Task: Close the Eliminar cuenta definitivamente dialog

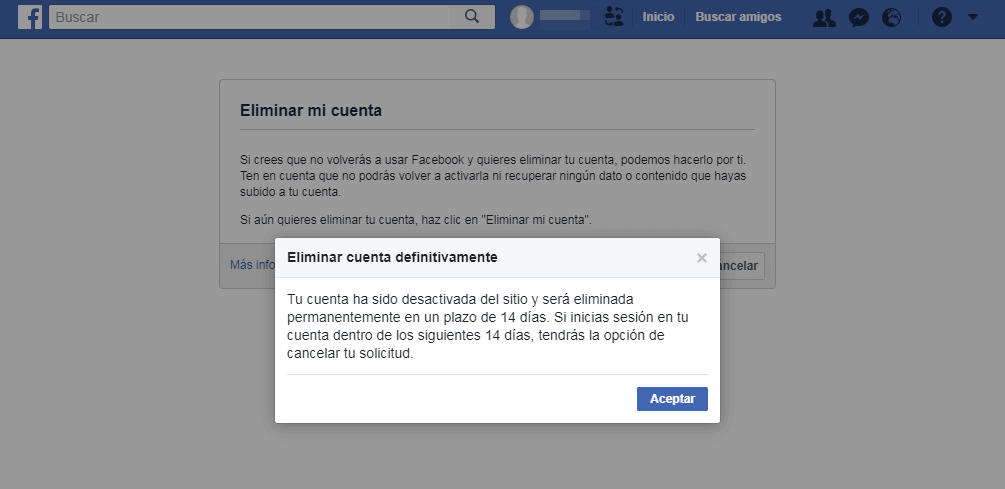Action: click(702, 258)
